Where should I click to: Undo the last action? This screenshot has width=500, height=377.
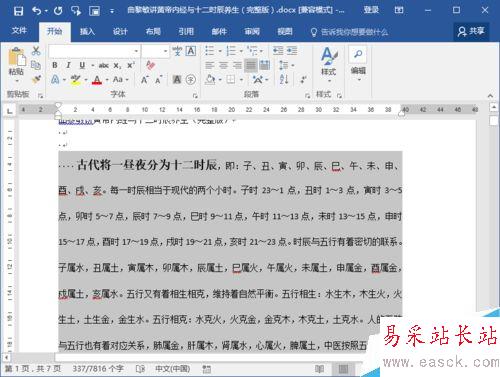click(x=37, y=11)
